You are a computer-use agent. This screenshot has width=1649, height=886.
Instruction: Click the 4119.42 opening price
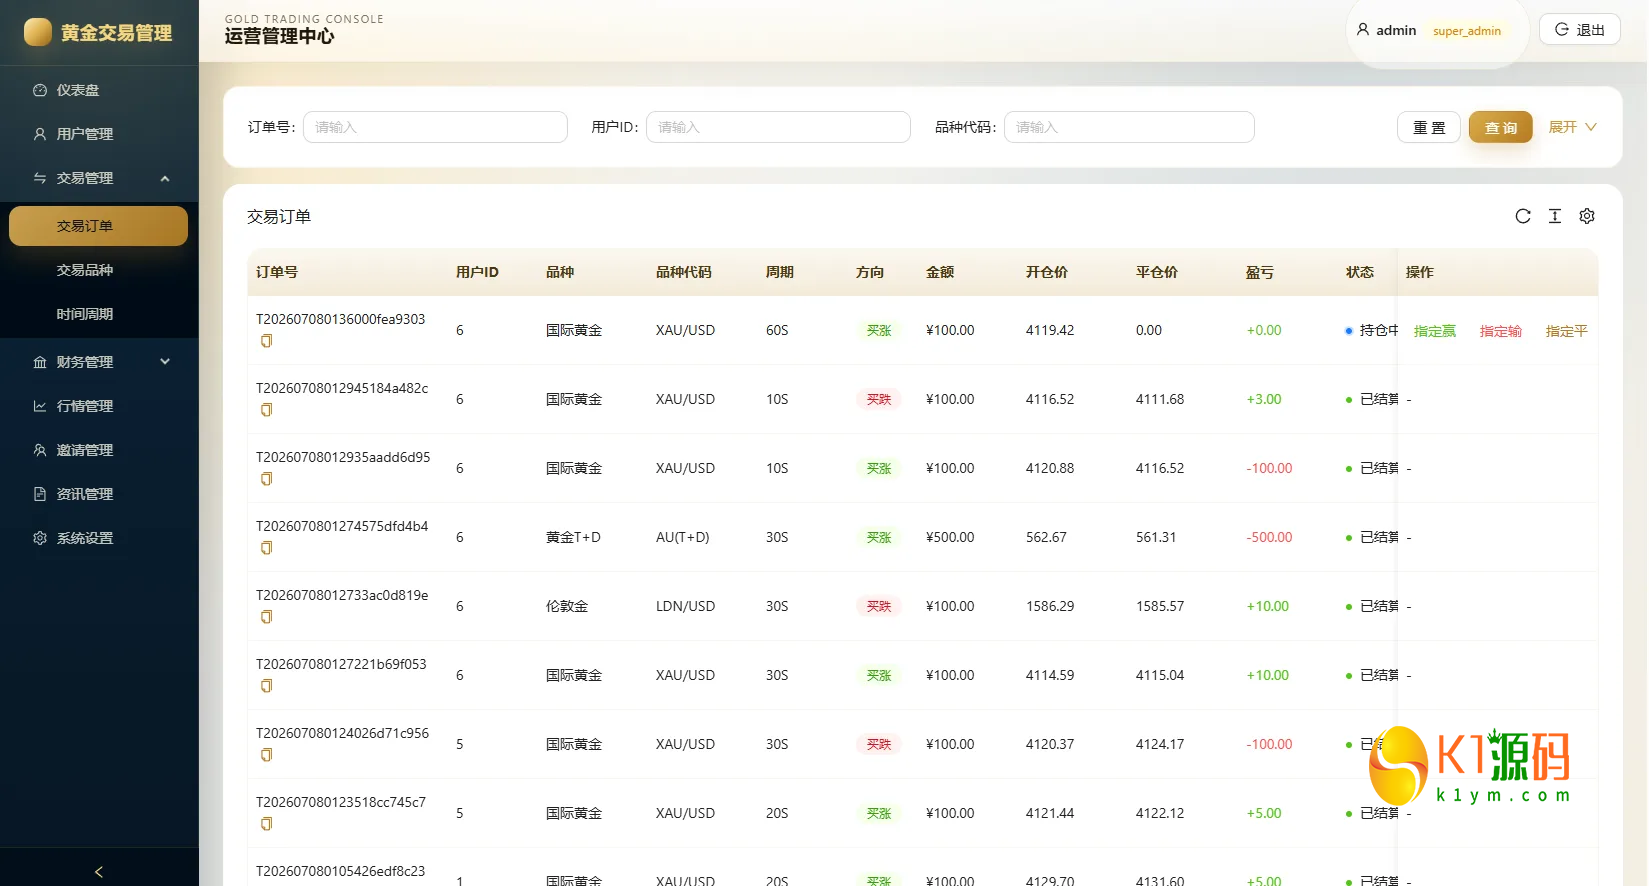pyautogui.click(x=1050, y=330)
